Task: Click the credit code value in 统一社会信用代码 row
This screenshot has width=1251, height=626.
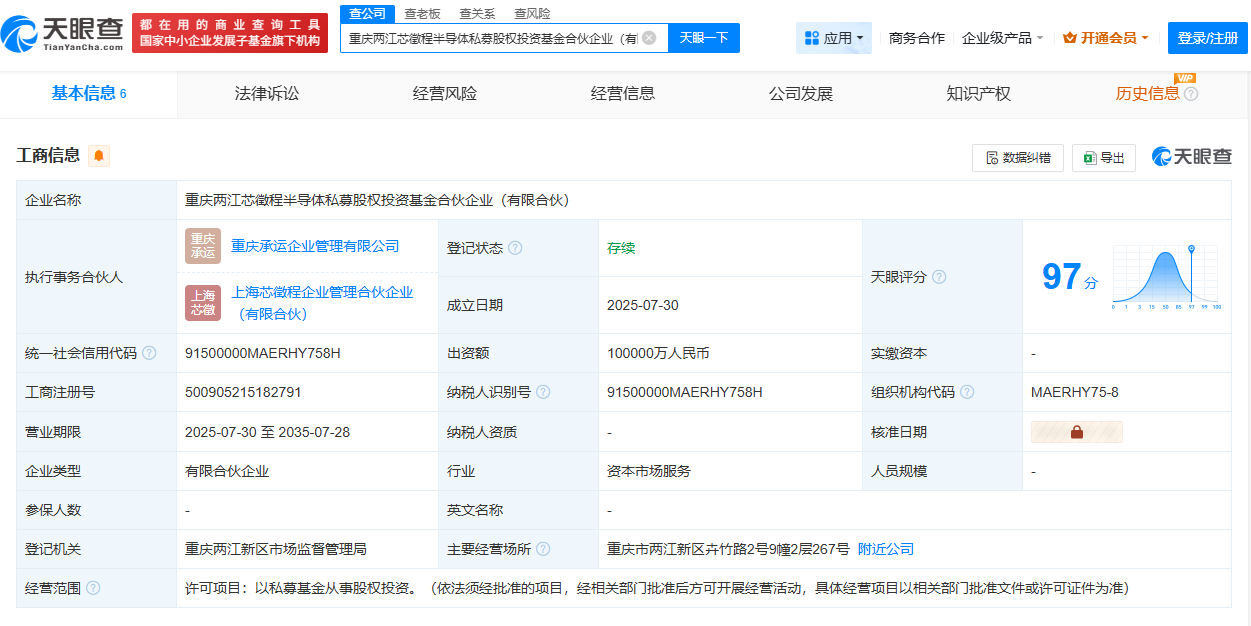Action: tap(263, 353)
